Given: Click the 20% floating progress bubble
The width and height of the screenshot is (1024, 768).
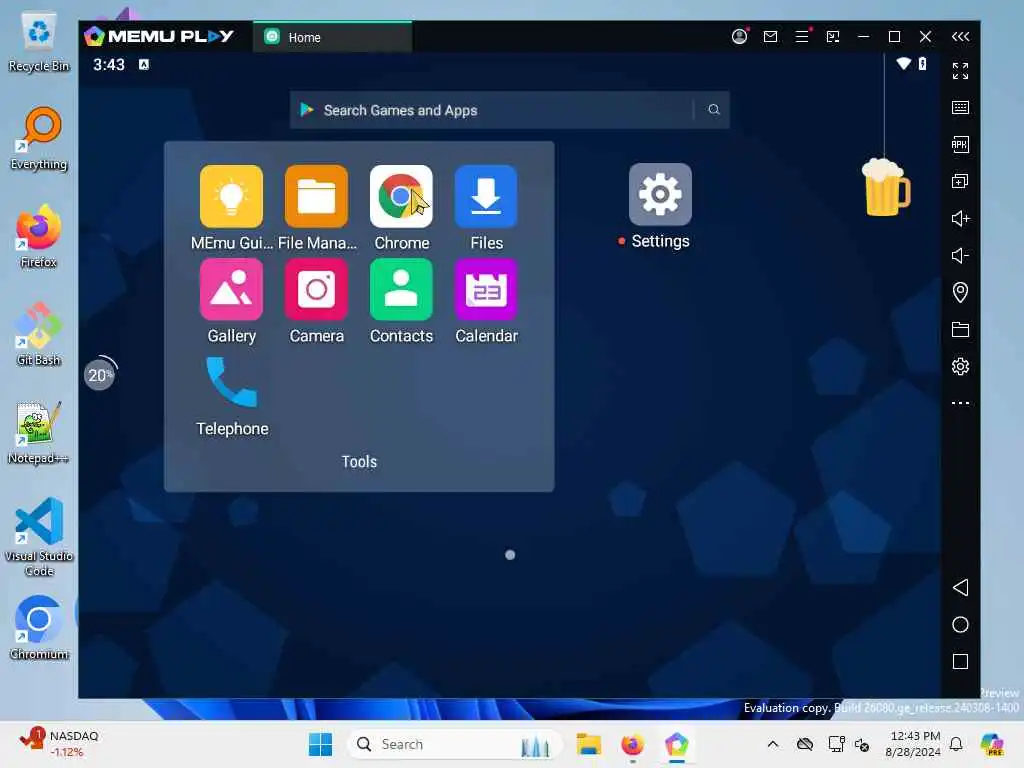Looking at the screenshot, I should tap(100, 375).
